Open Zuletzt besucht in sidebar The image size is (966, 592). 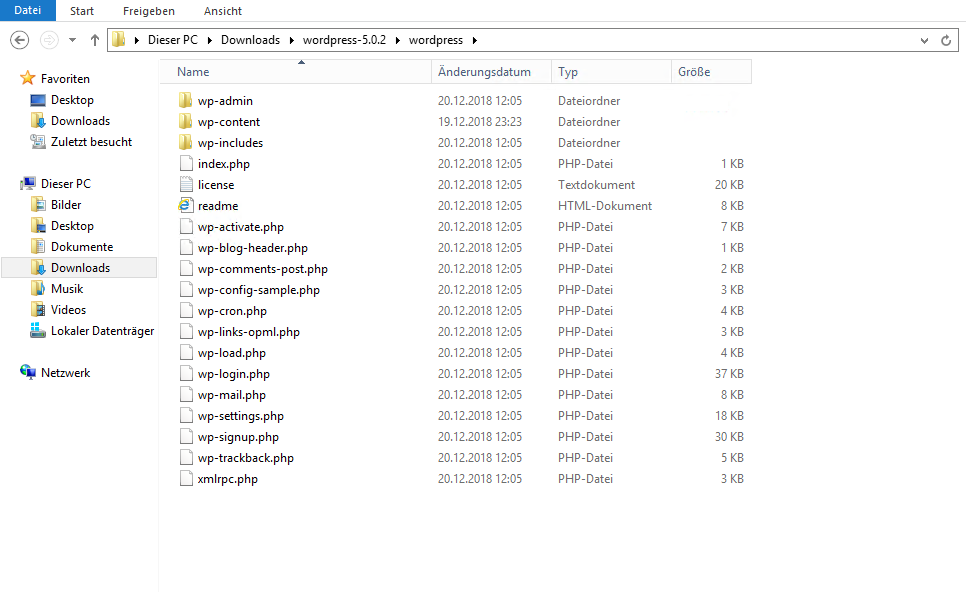[x=91, y=142]
